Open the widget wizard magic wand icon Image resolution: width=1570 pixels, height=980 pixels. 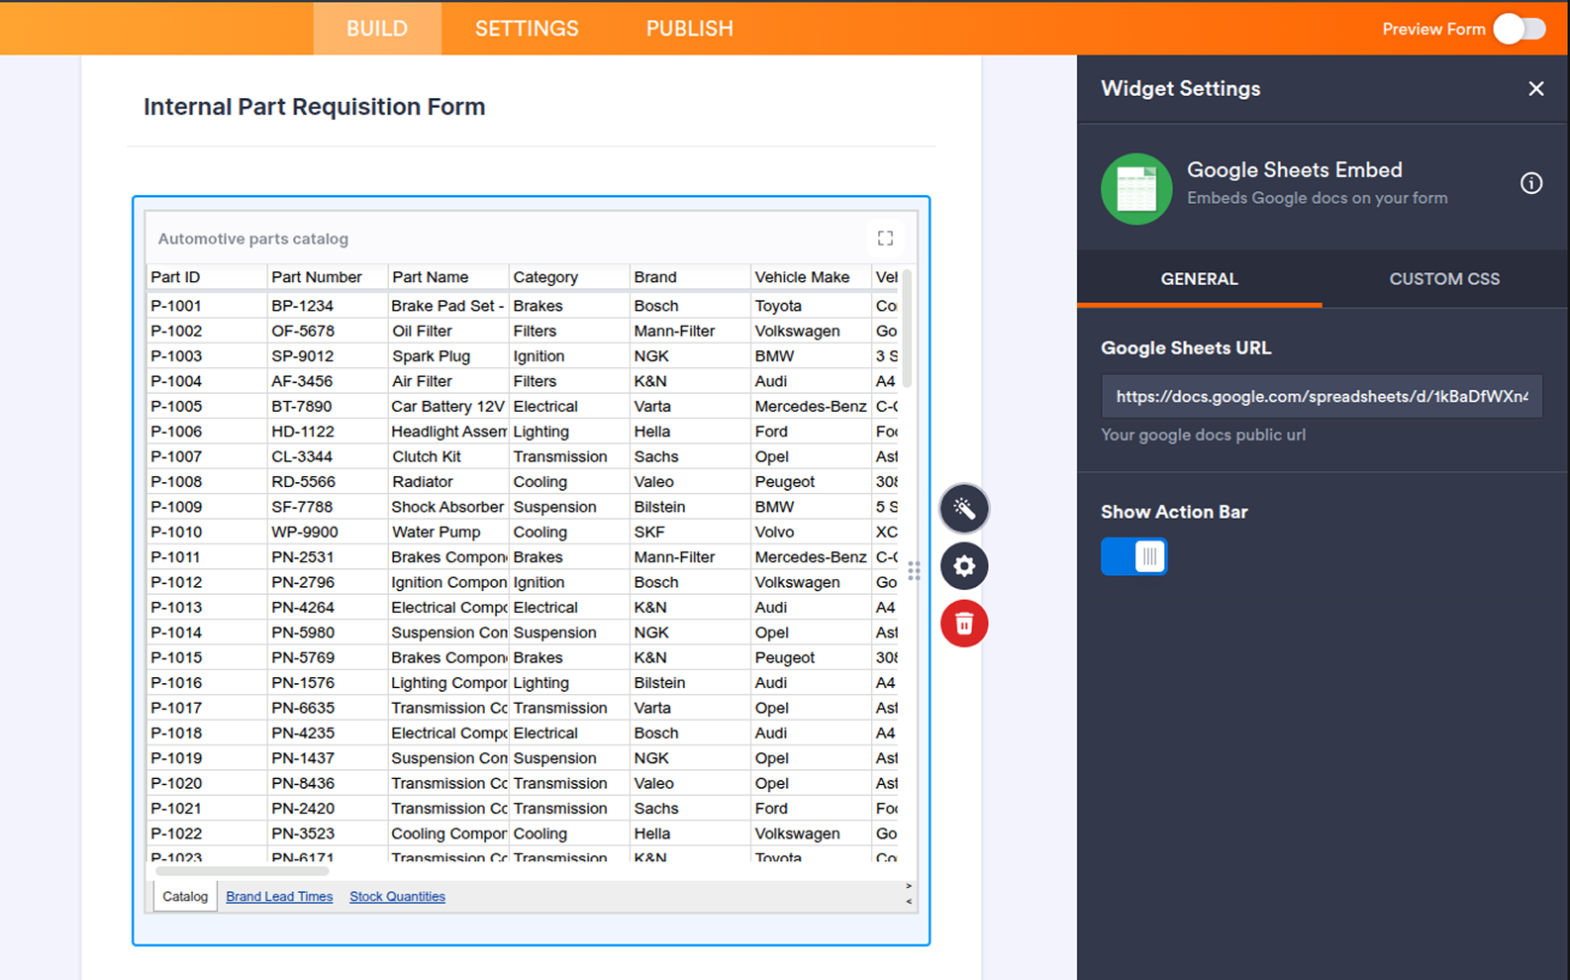(x=964, y=509)
